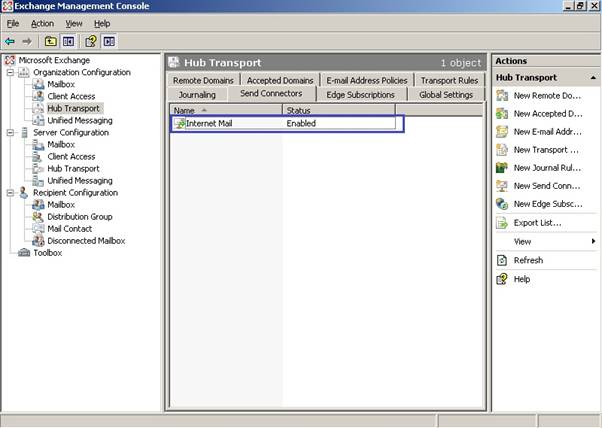Toggle the Show/Hide Action Pane toolbar icon
602x428 pixels.
coord(109,41)
